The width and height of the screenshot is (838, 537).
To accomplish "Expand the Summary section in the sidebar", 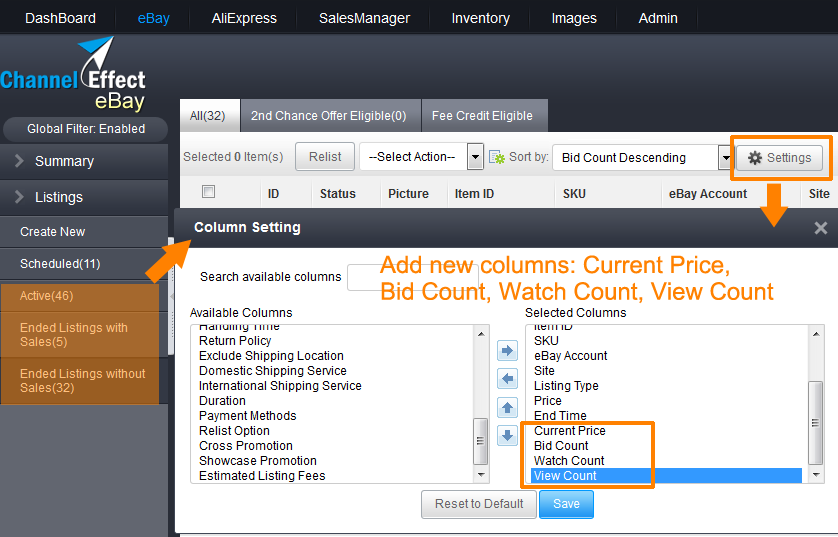I will pyautogui.click(x=84, y=161).
